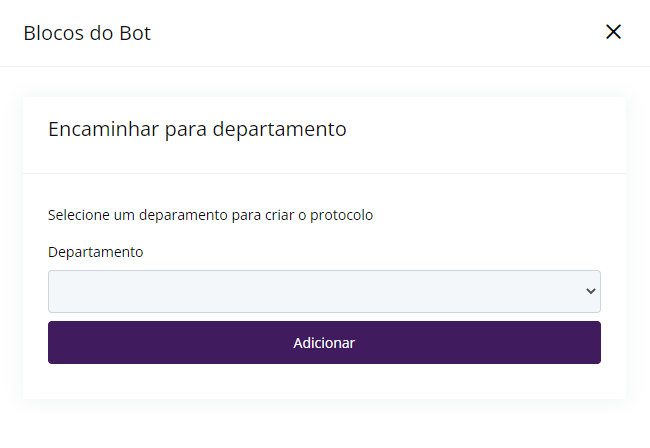
Task: Click the word departamento in card heading
Action: pyautogui.click(x=279, y=129)
